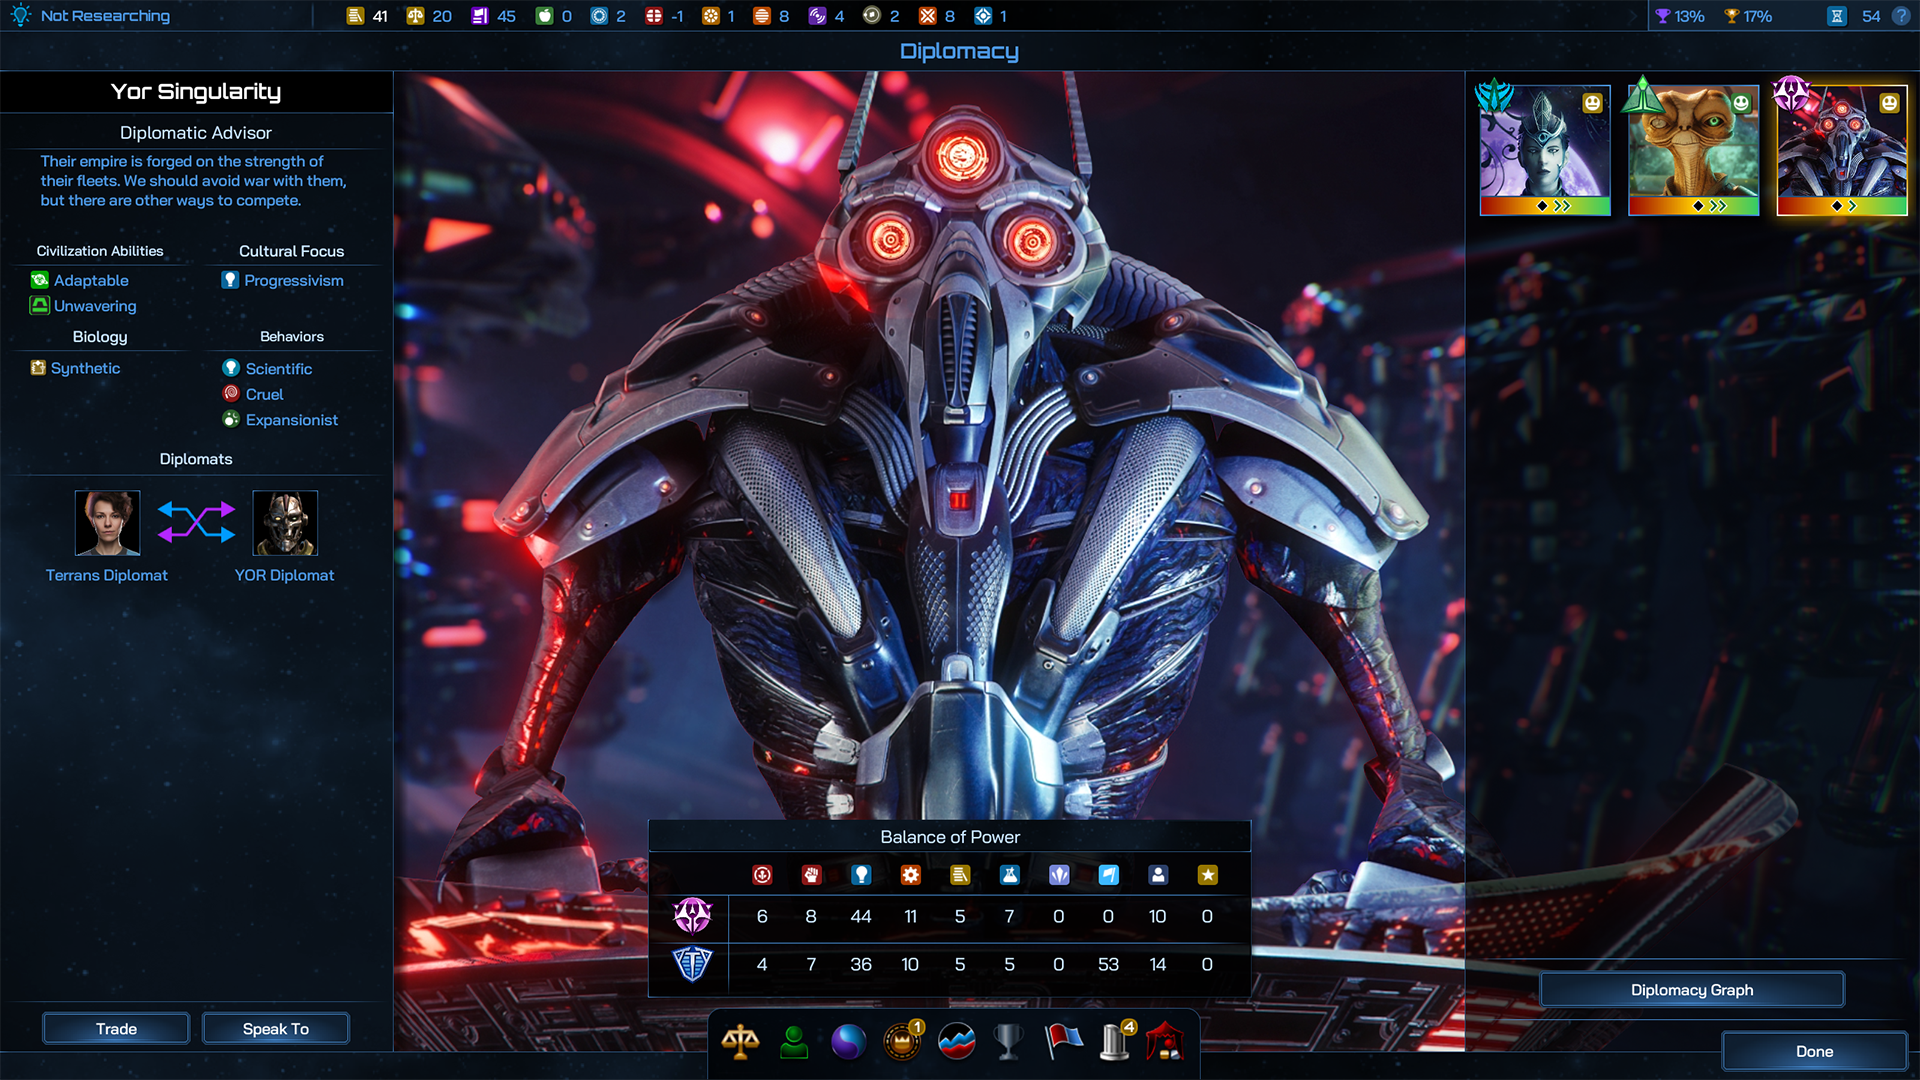Viewport: 1920px width, 1080px height.
Task: Click the red grid icon showing -1
Action: [x=654, y=16]
